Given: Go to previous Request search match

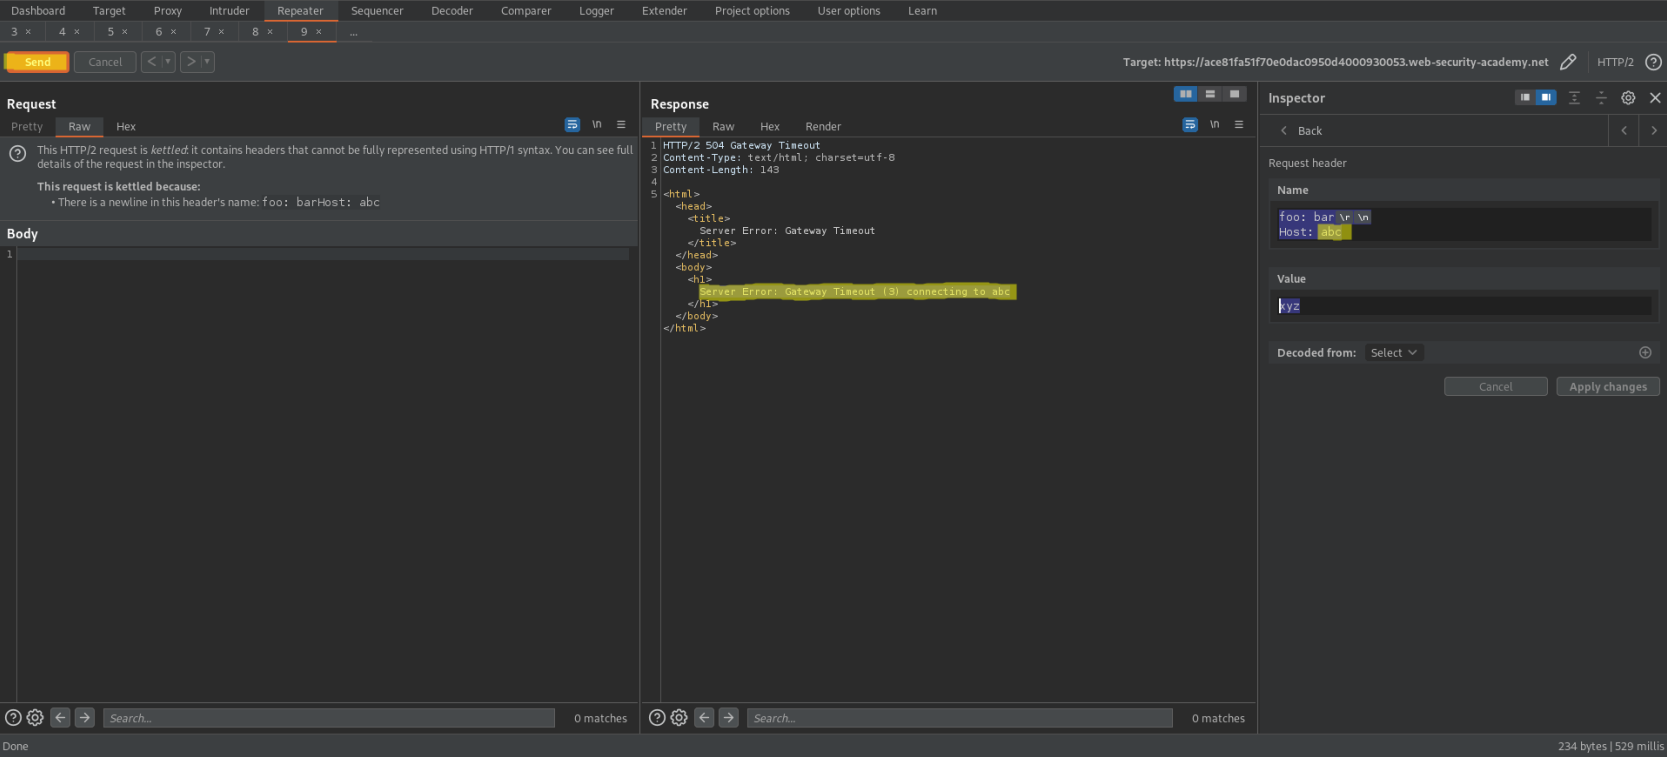Looking at the screenshot, I should coord(60,718).
